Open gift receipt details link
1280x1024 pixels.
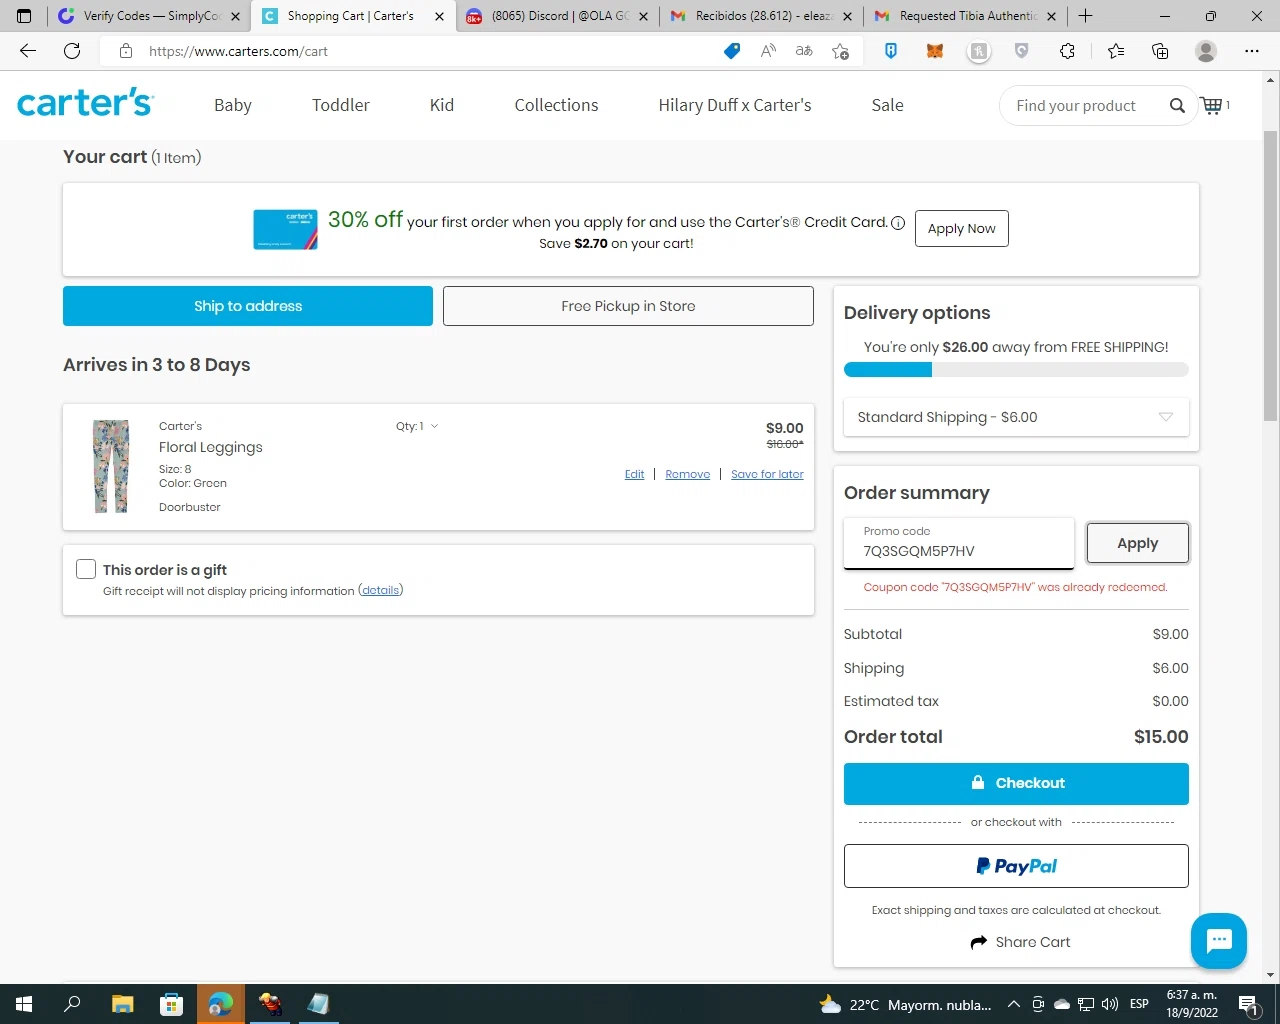381,590
